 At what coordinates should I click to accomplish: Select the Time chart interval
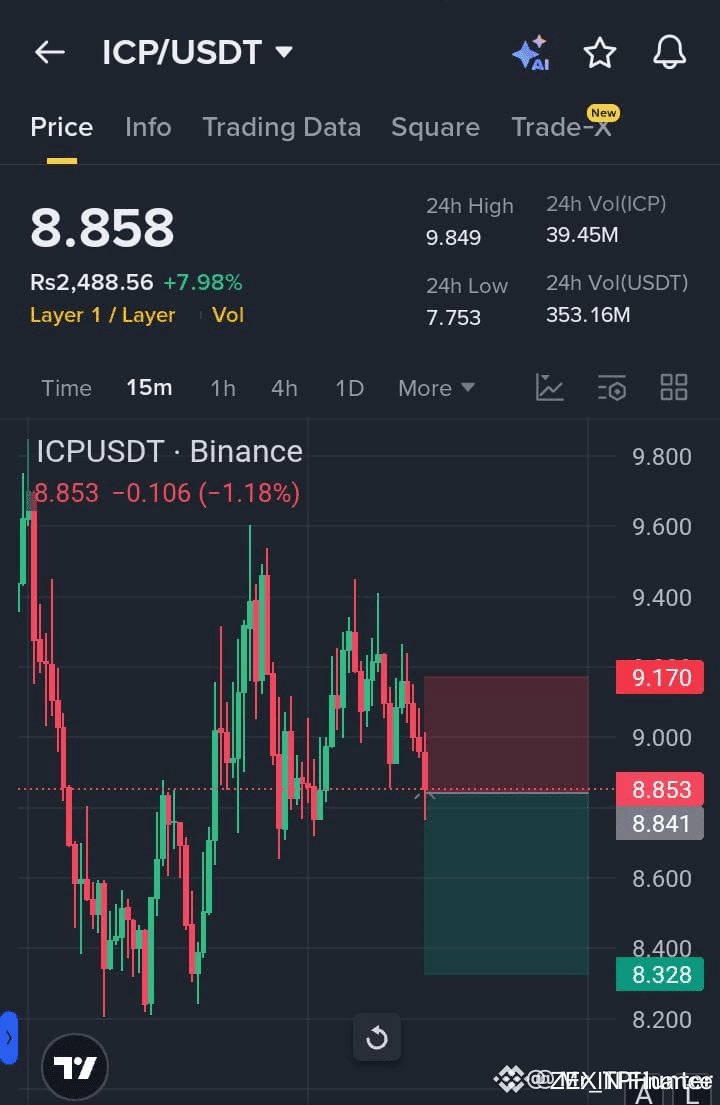66,388
